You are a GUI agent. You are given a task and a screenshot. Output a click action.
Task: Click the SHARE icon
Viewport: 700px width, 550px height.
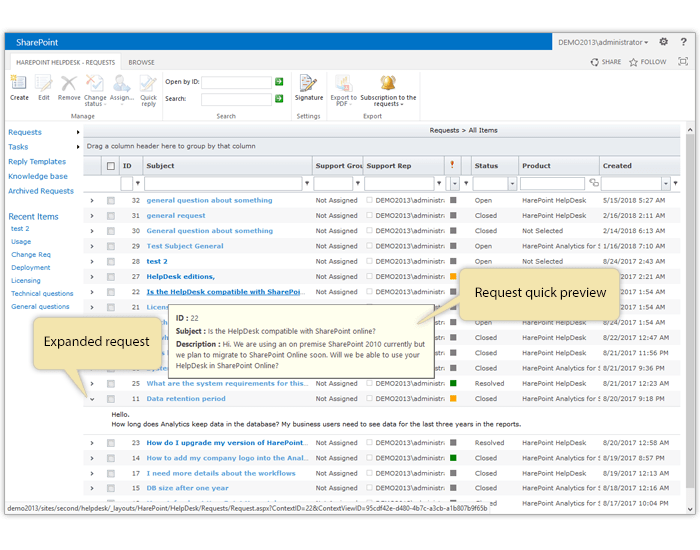point(595,62)
